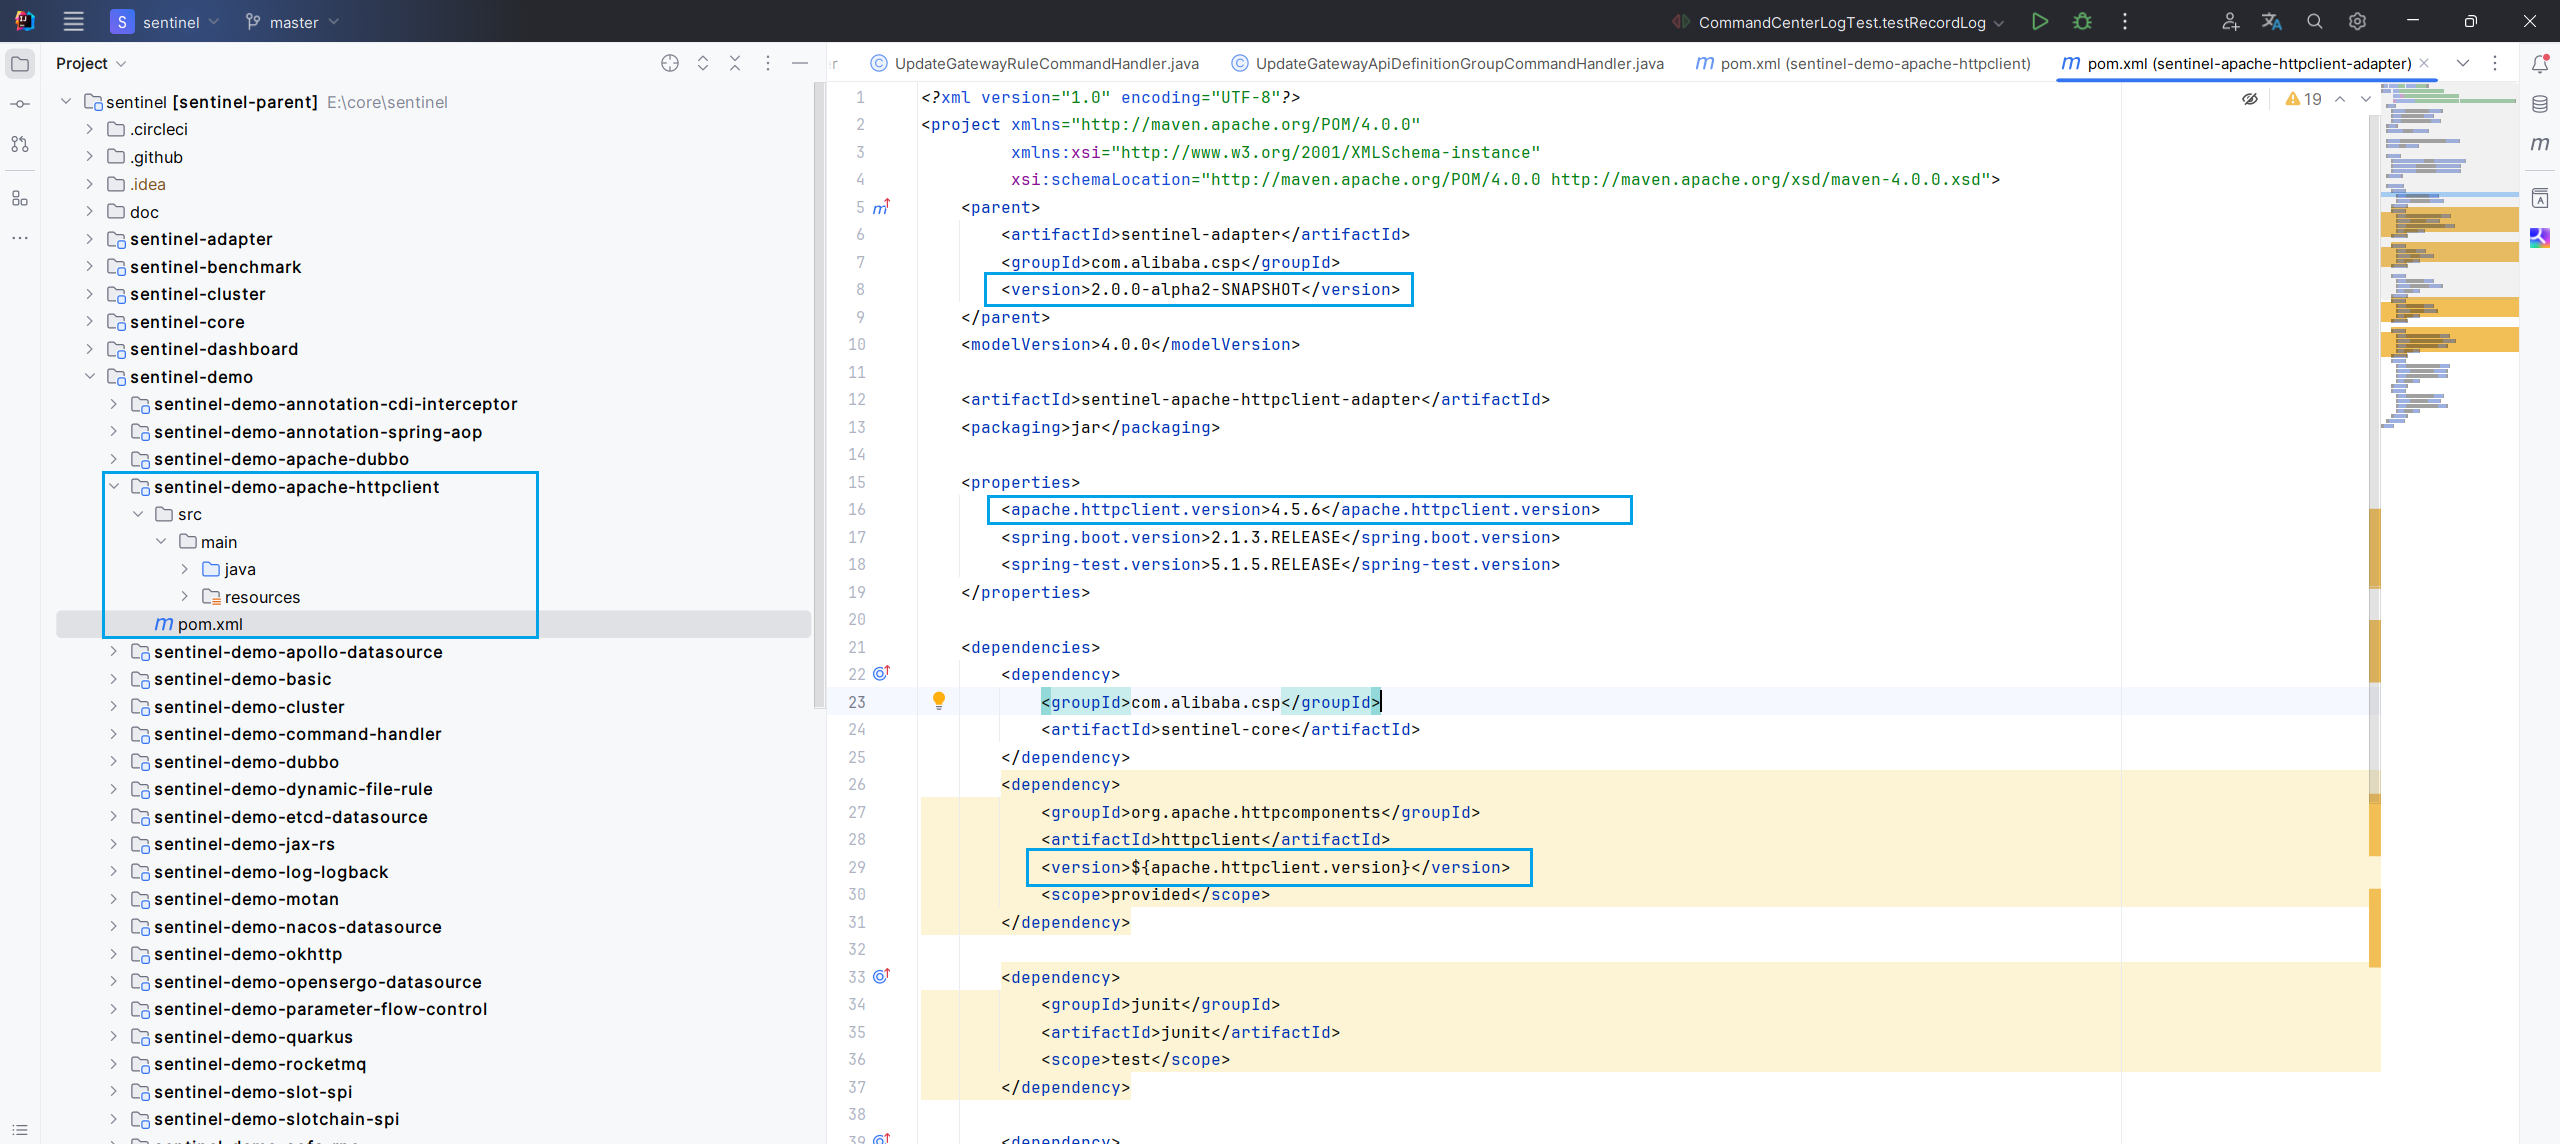Show intention lightbulb on line 23
Screen dimensions: 2560x1144
tap(939, 701)
